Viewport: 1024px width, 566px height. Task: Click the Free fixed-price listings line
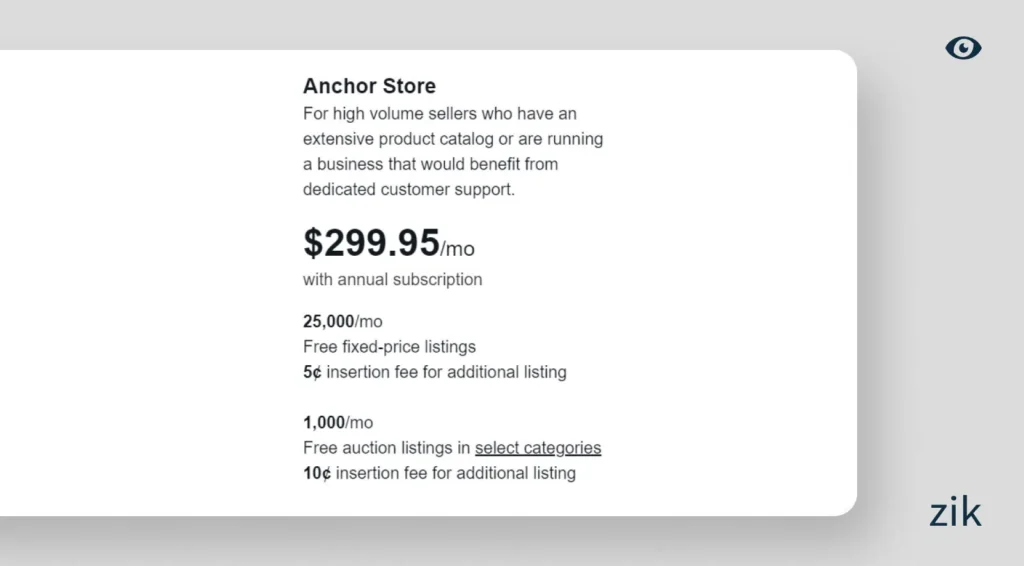click(389, 347)
